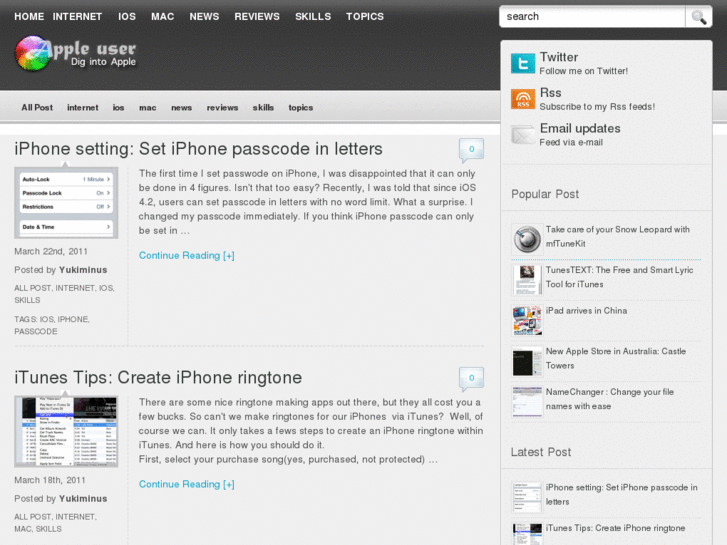Open iPhone setting passcode post title

tap(198, 149)
